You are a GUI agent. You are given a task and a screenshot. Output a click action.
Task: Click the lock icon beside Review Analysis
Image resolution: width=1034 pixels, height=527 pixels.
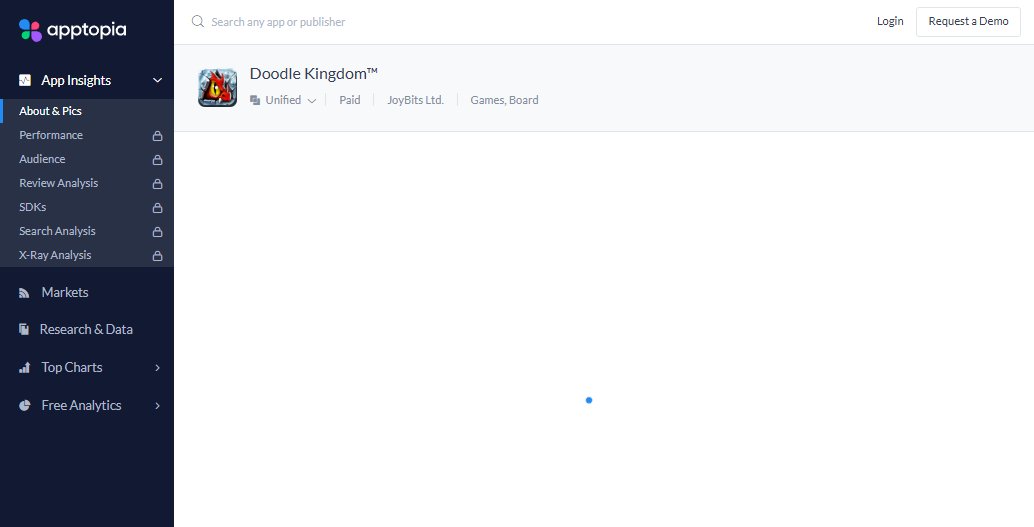[x=158, y=183]
